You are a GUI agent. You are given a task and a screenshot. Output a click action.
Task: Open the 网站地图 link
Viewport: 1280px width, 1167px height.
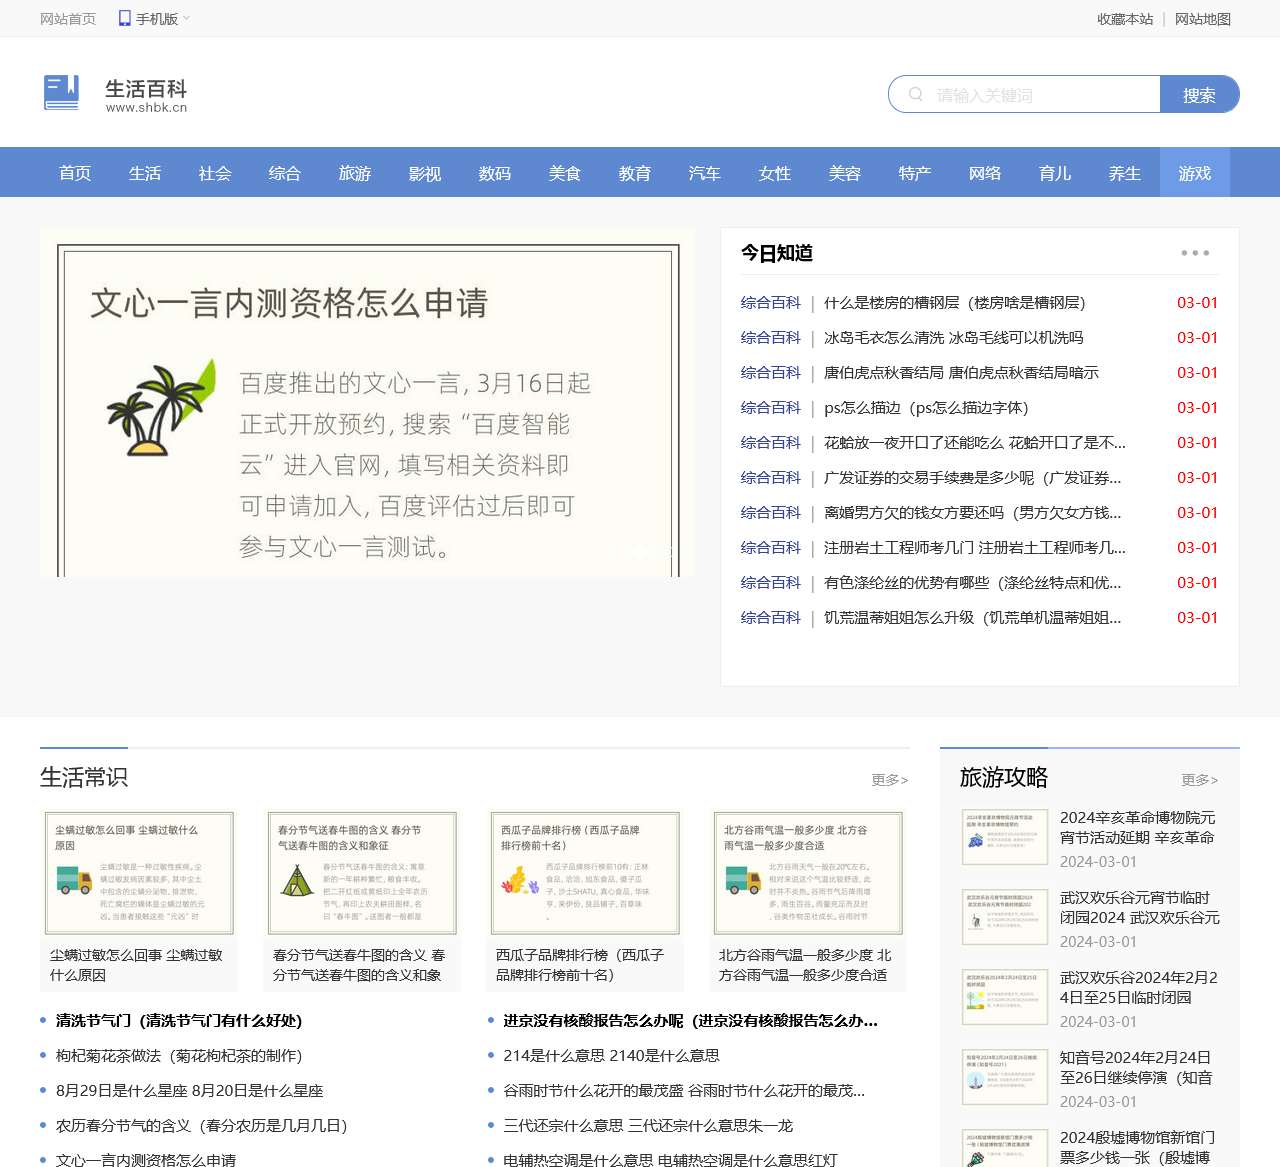(1203, 19)
